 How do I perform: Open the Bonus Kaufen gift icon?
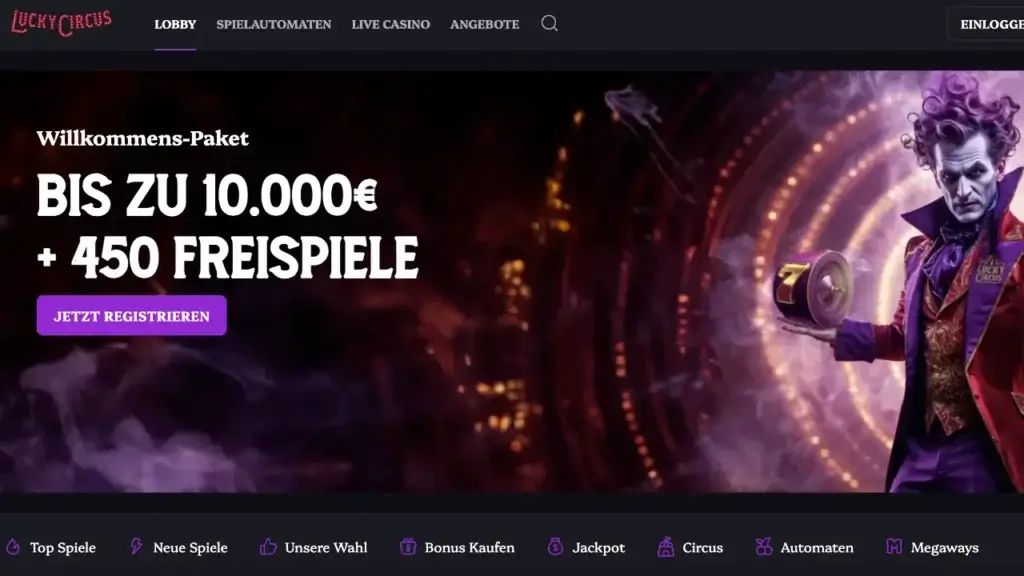408,547
